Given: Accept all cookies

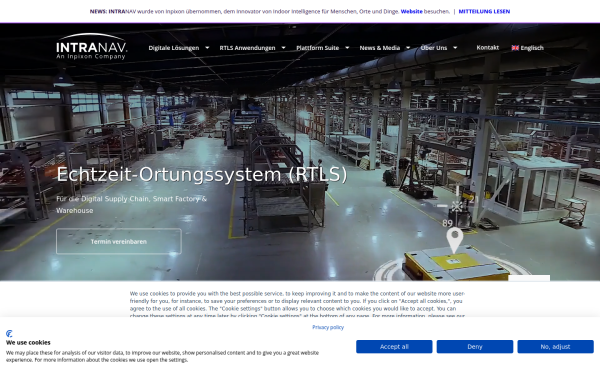Looking at the screenshot, I should click(394, 347).
